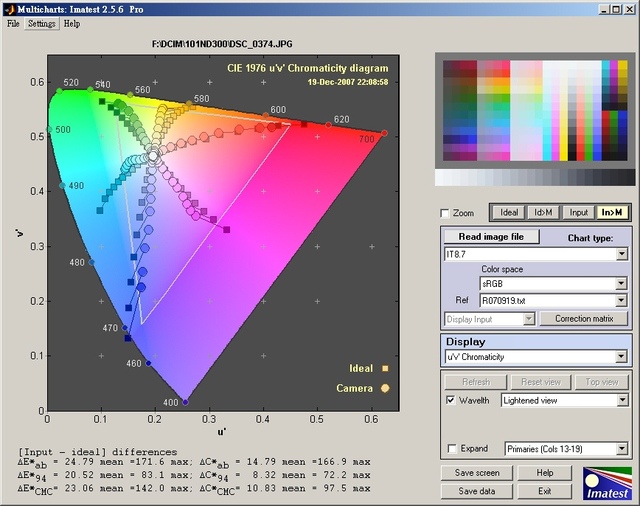Click the 480 nm wavelength marker
This screenshot has height=506, width=640.
[92, 262]
